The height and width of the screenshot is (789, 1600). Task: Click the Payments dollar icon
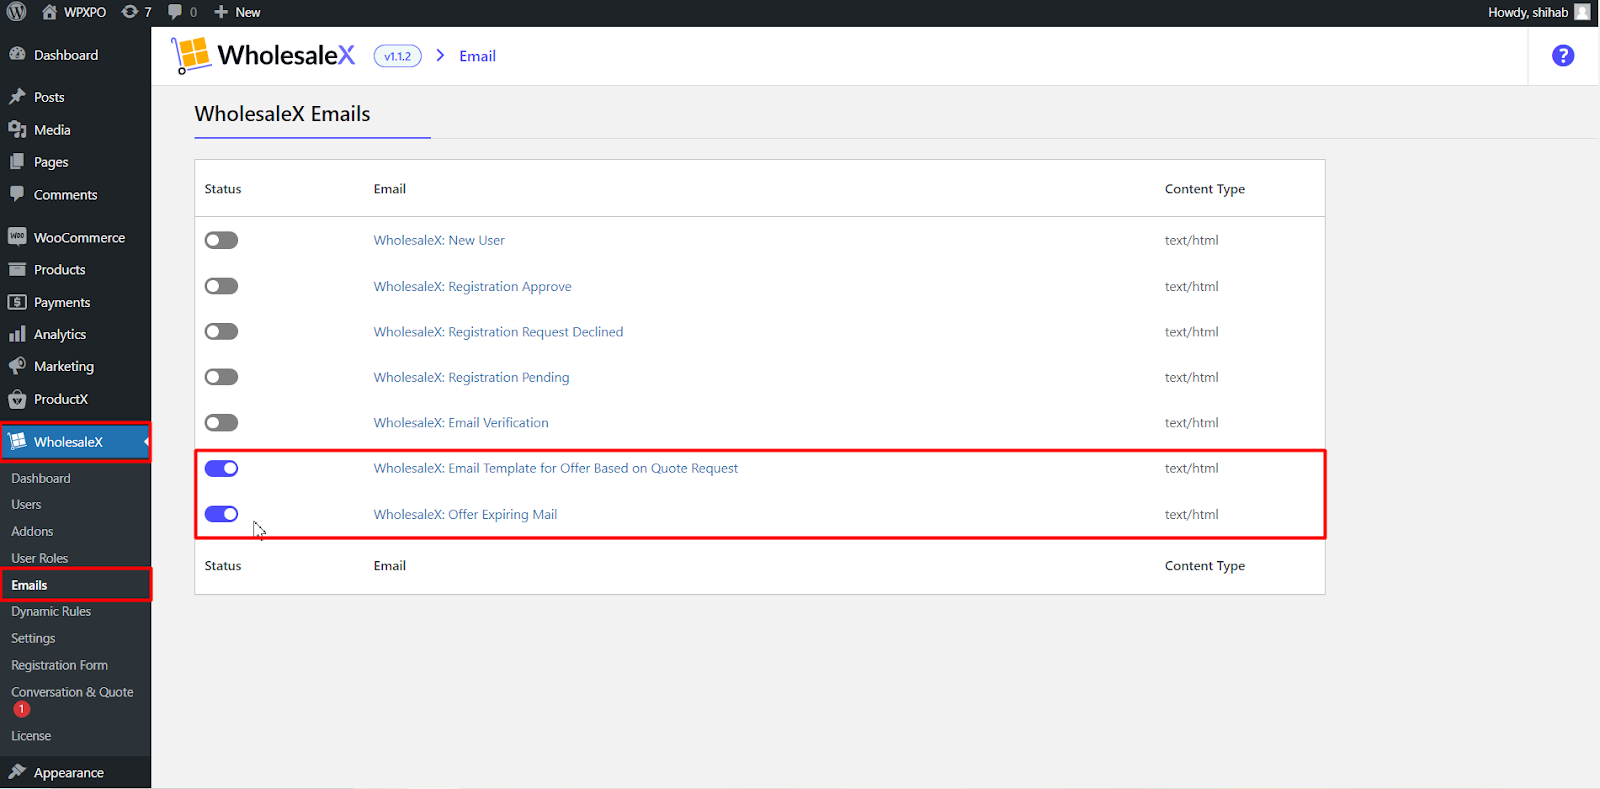(x=17, y=302)
